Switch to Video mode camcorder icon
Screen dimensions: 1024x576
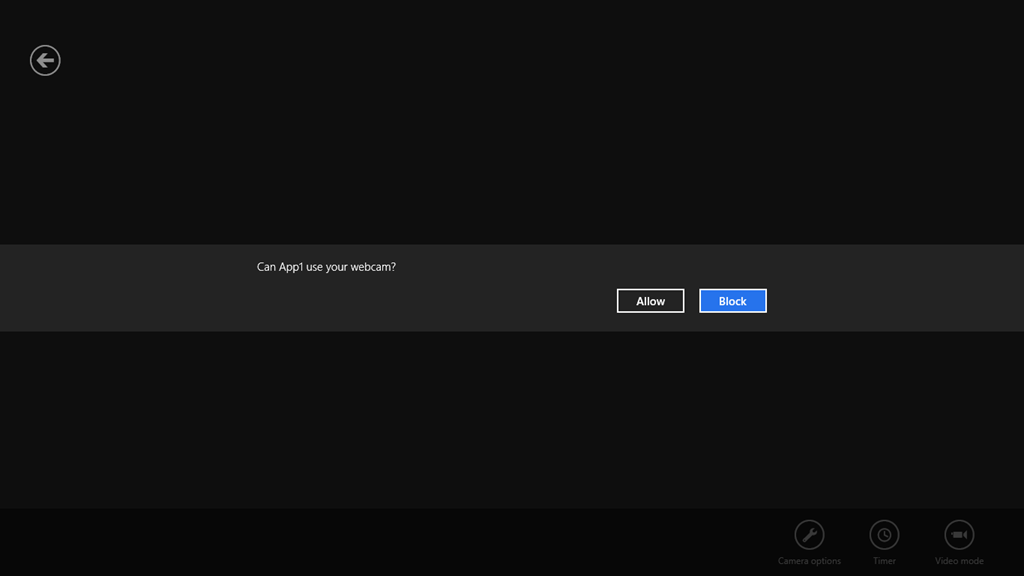click(959, 535)
